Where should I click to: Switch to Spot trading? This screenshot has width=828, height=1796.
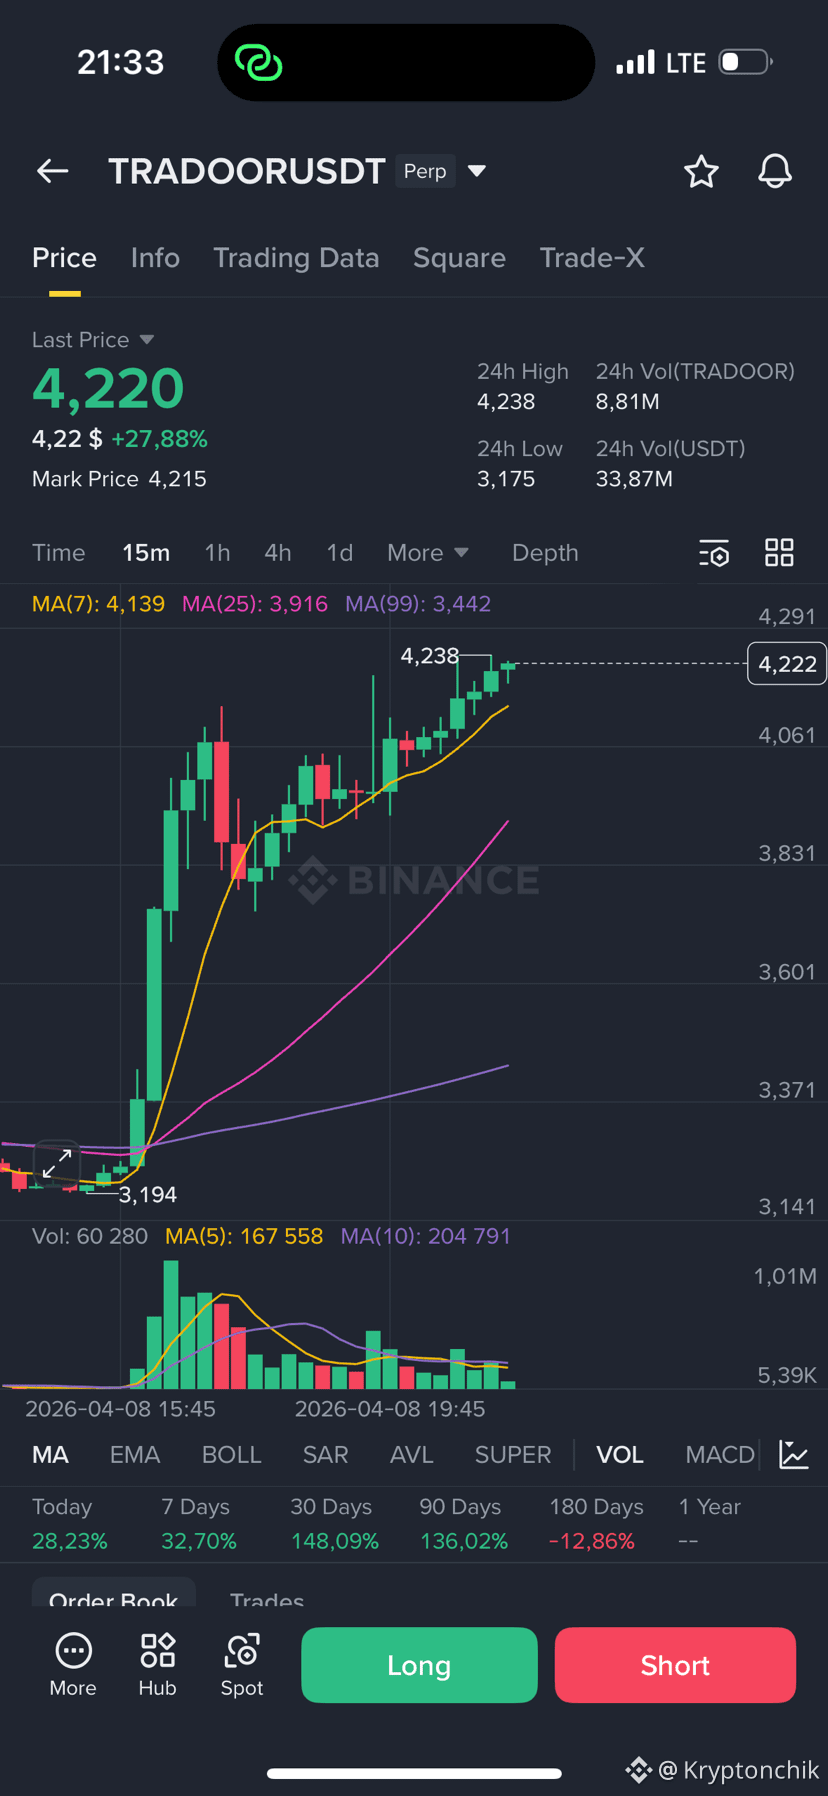242,1665
